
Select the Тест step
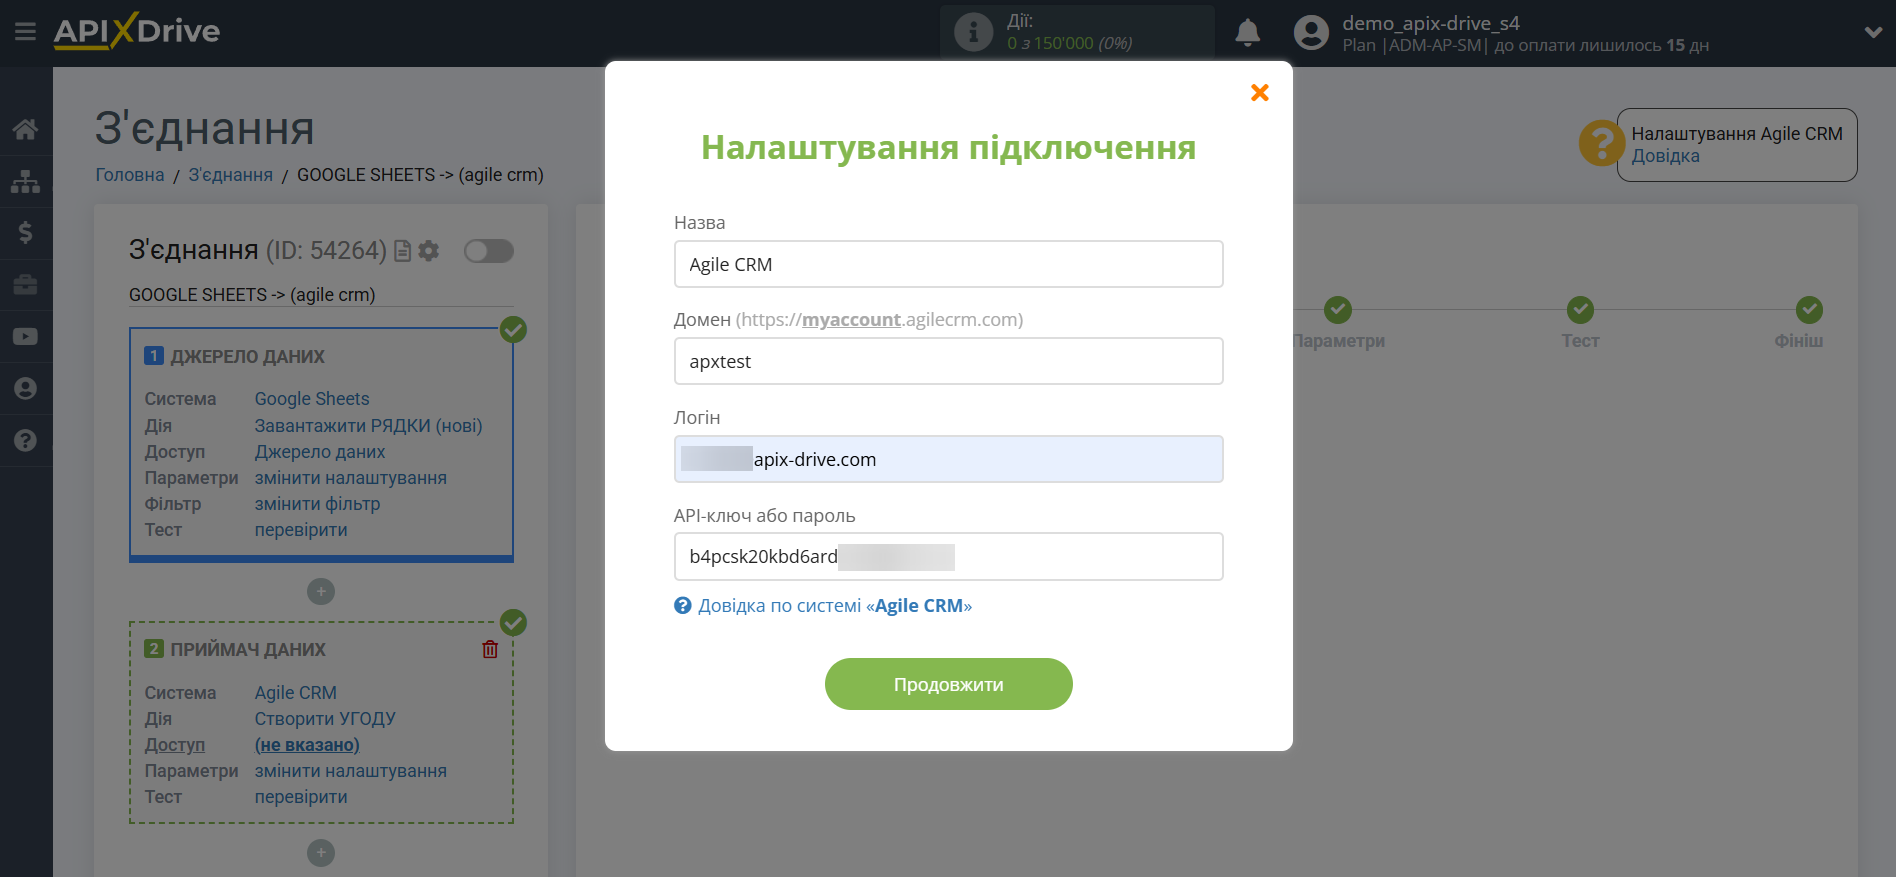[x=1581, y=340]
